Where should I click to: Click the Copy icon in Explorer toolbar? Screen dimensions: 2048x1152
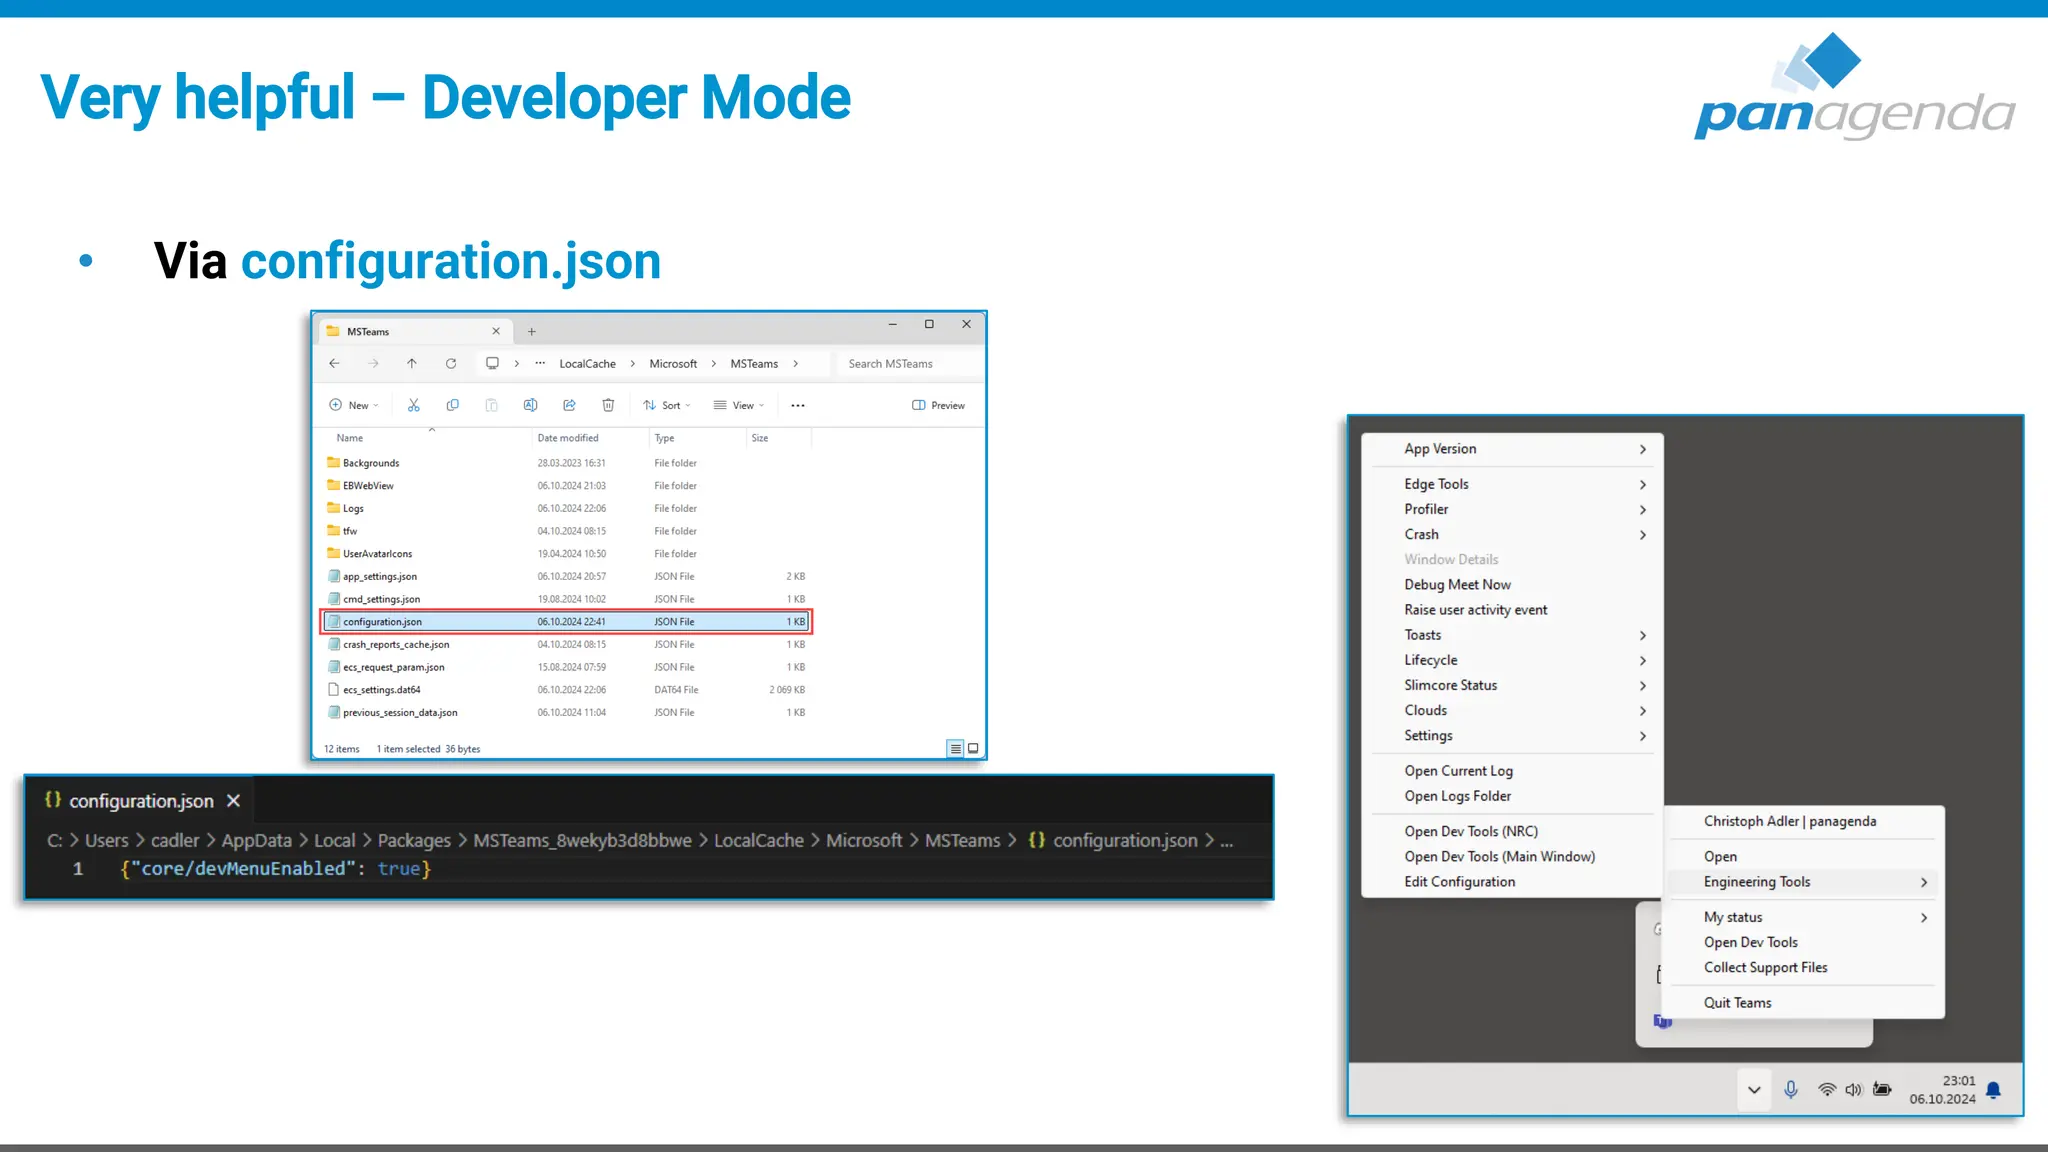(x=452, y=405)
